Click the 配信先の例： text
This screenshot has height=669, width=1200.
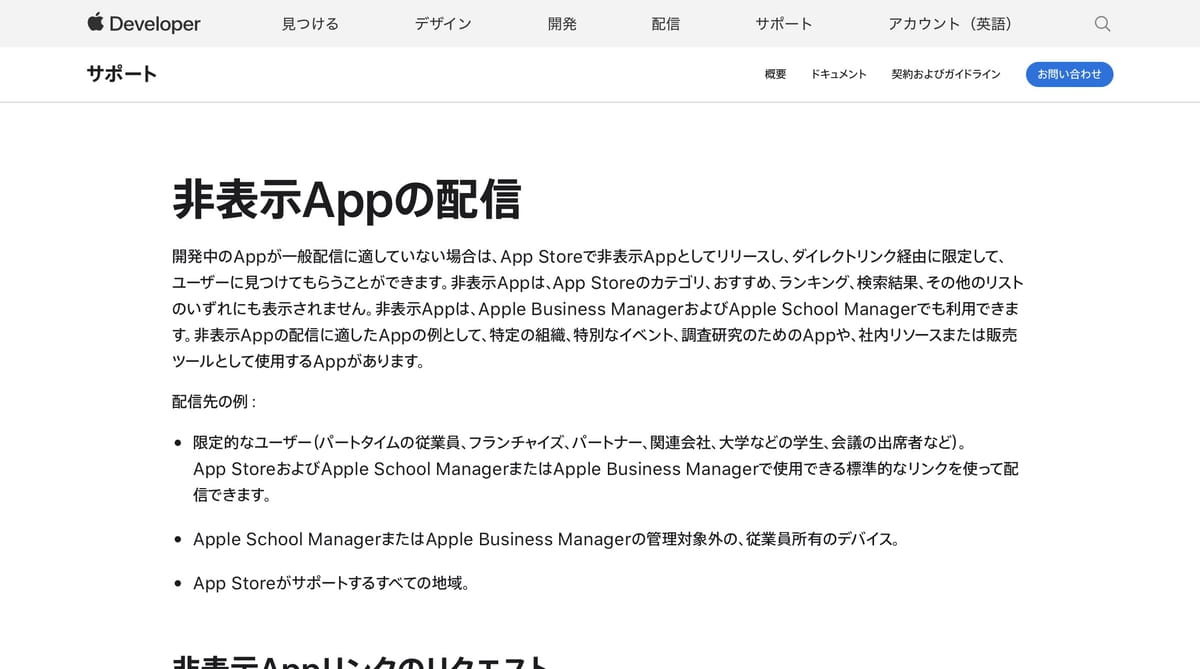pyautogui.click(x=214, y=402)
